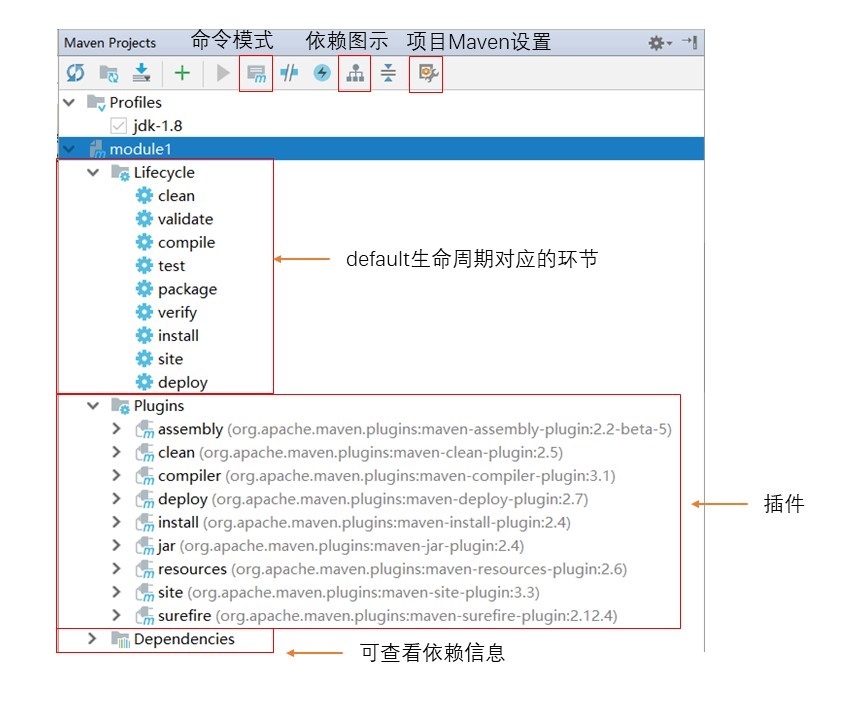Collapse the Plugins folder
The image size is (860, 720).
point(93,406)
